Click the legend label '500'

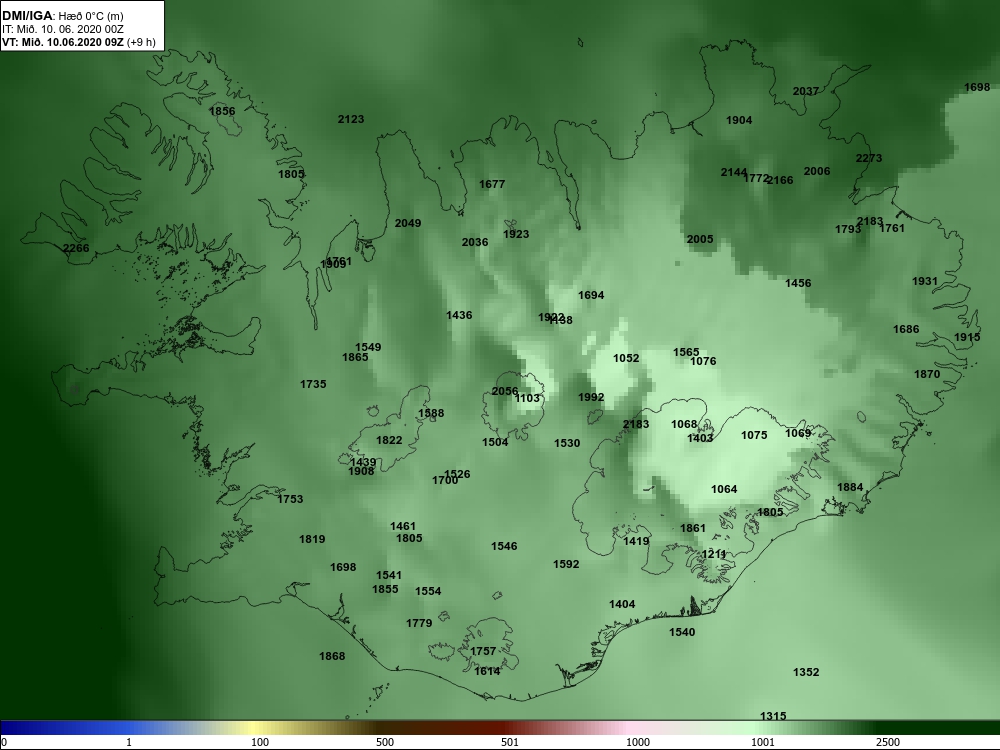[x=385, y=742]
